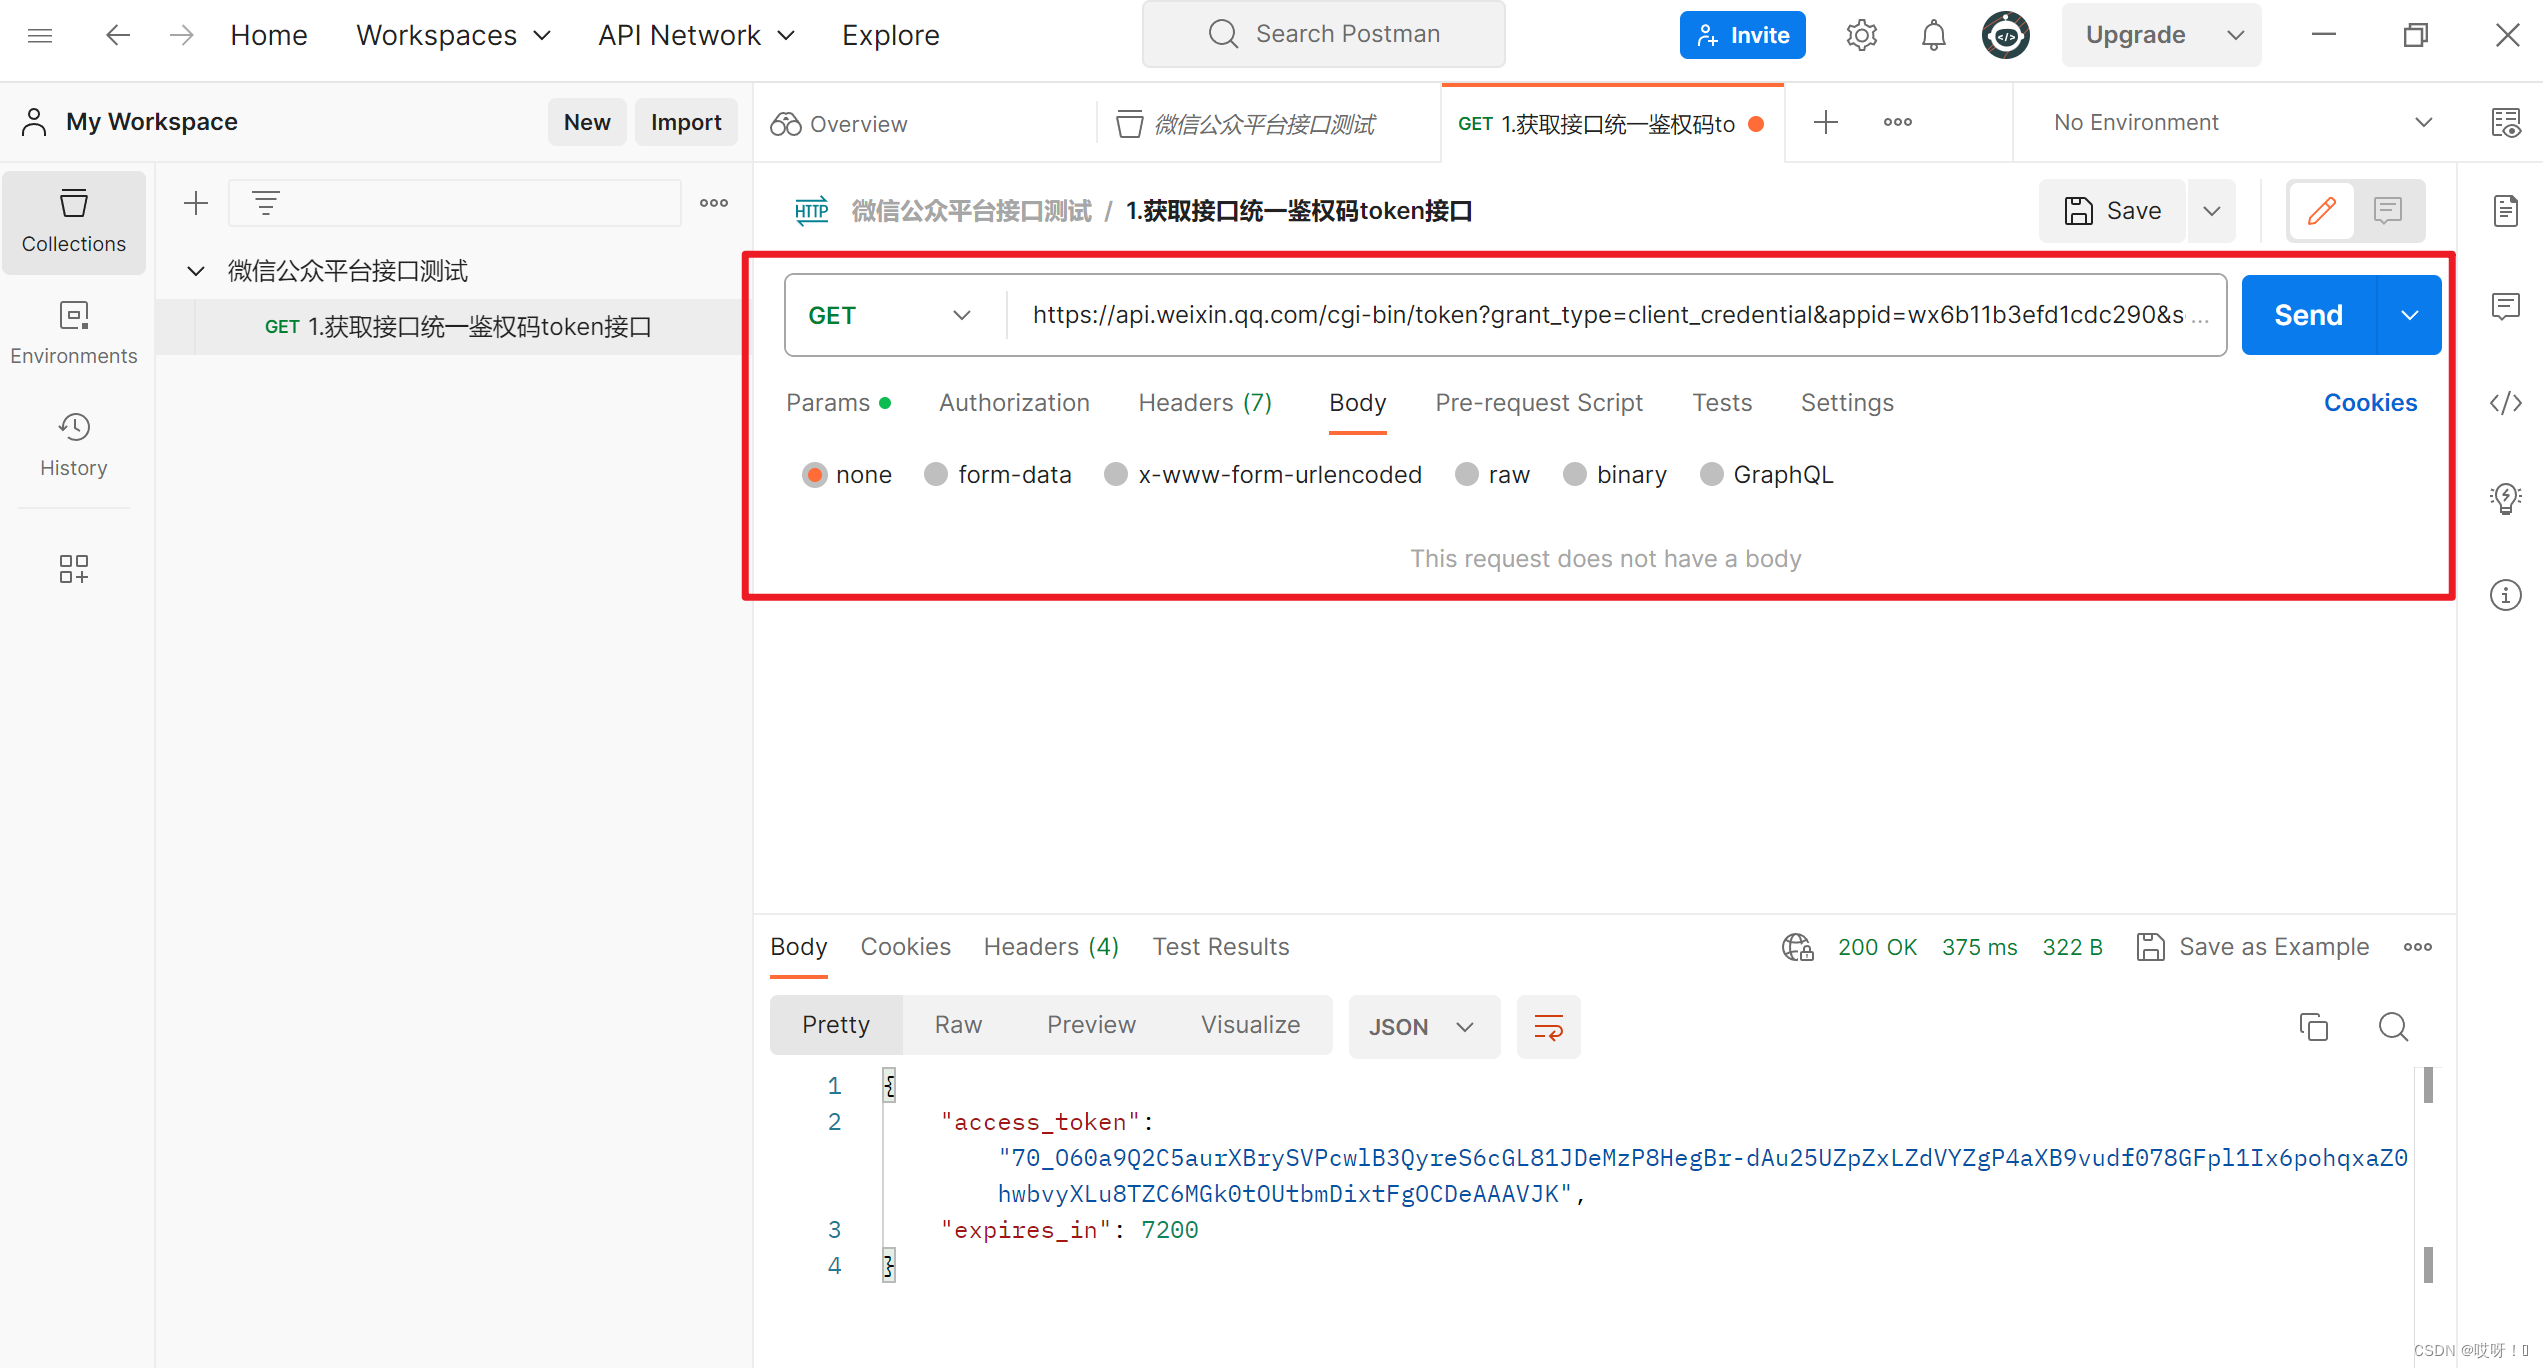The height and width of the screenshot is (1368, 2543).
Task: Expand the Save button dropdown arrow
Action: coord(2212,211)
